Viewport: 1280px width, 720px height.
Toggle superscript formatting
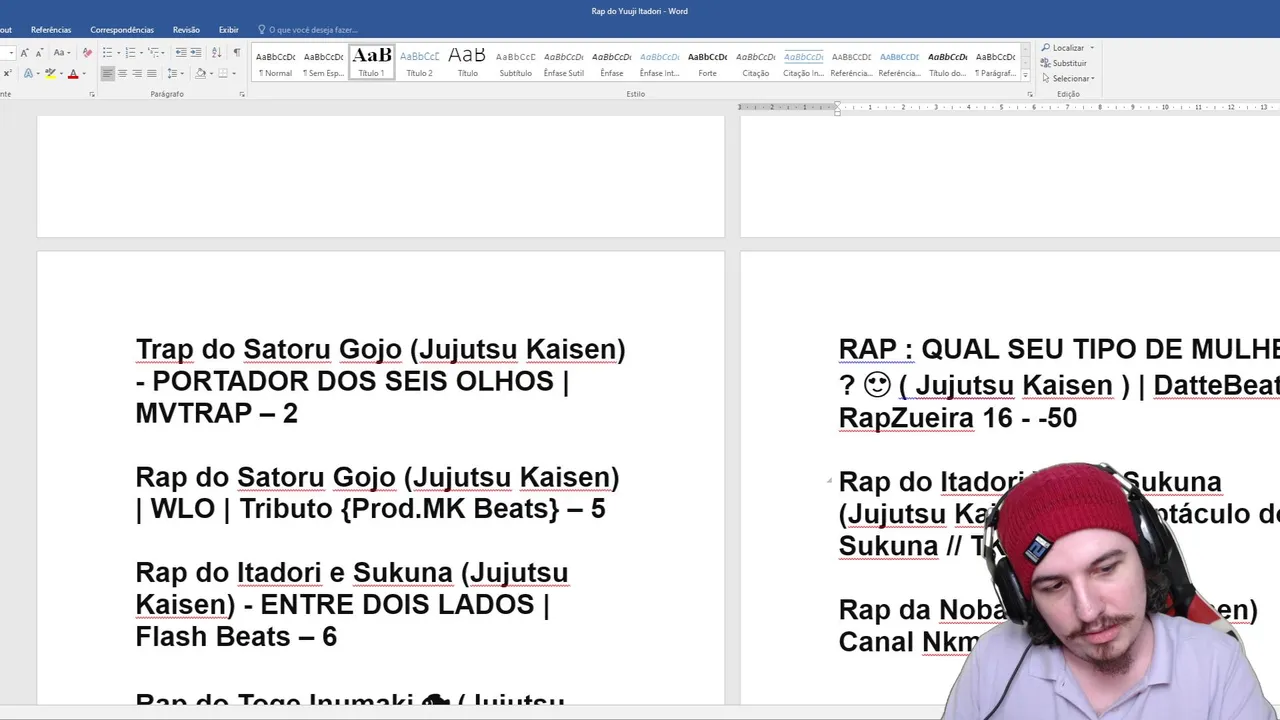pos(7,73)
